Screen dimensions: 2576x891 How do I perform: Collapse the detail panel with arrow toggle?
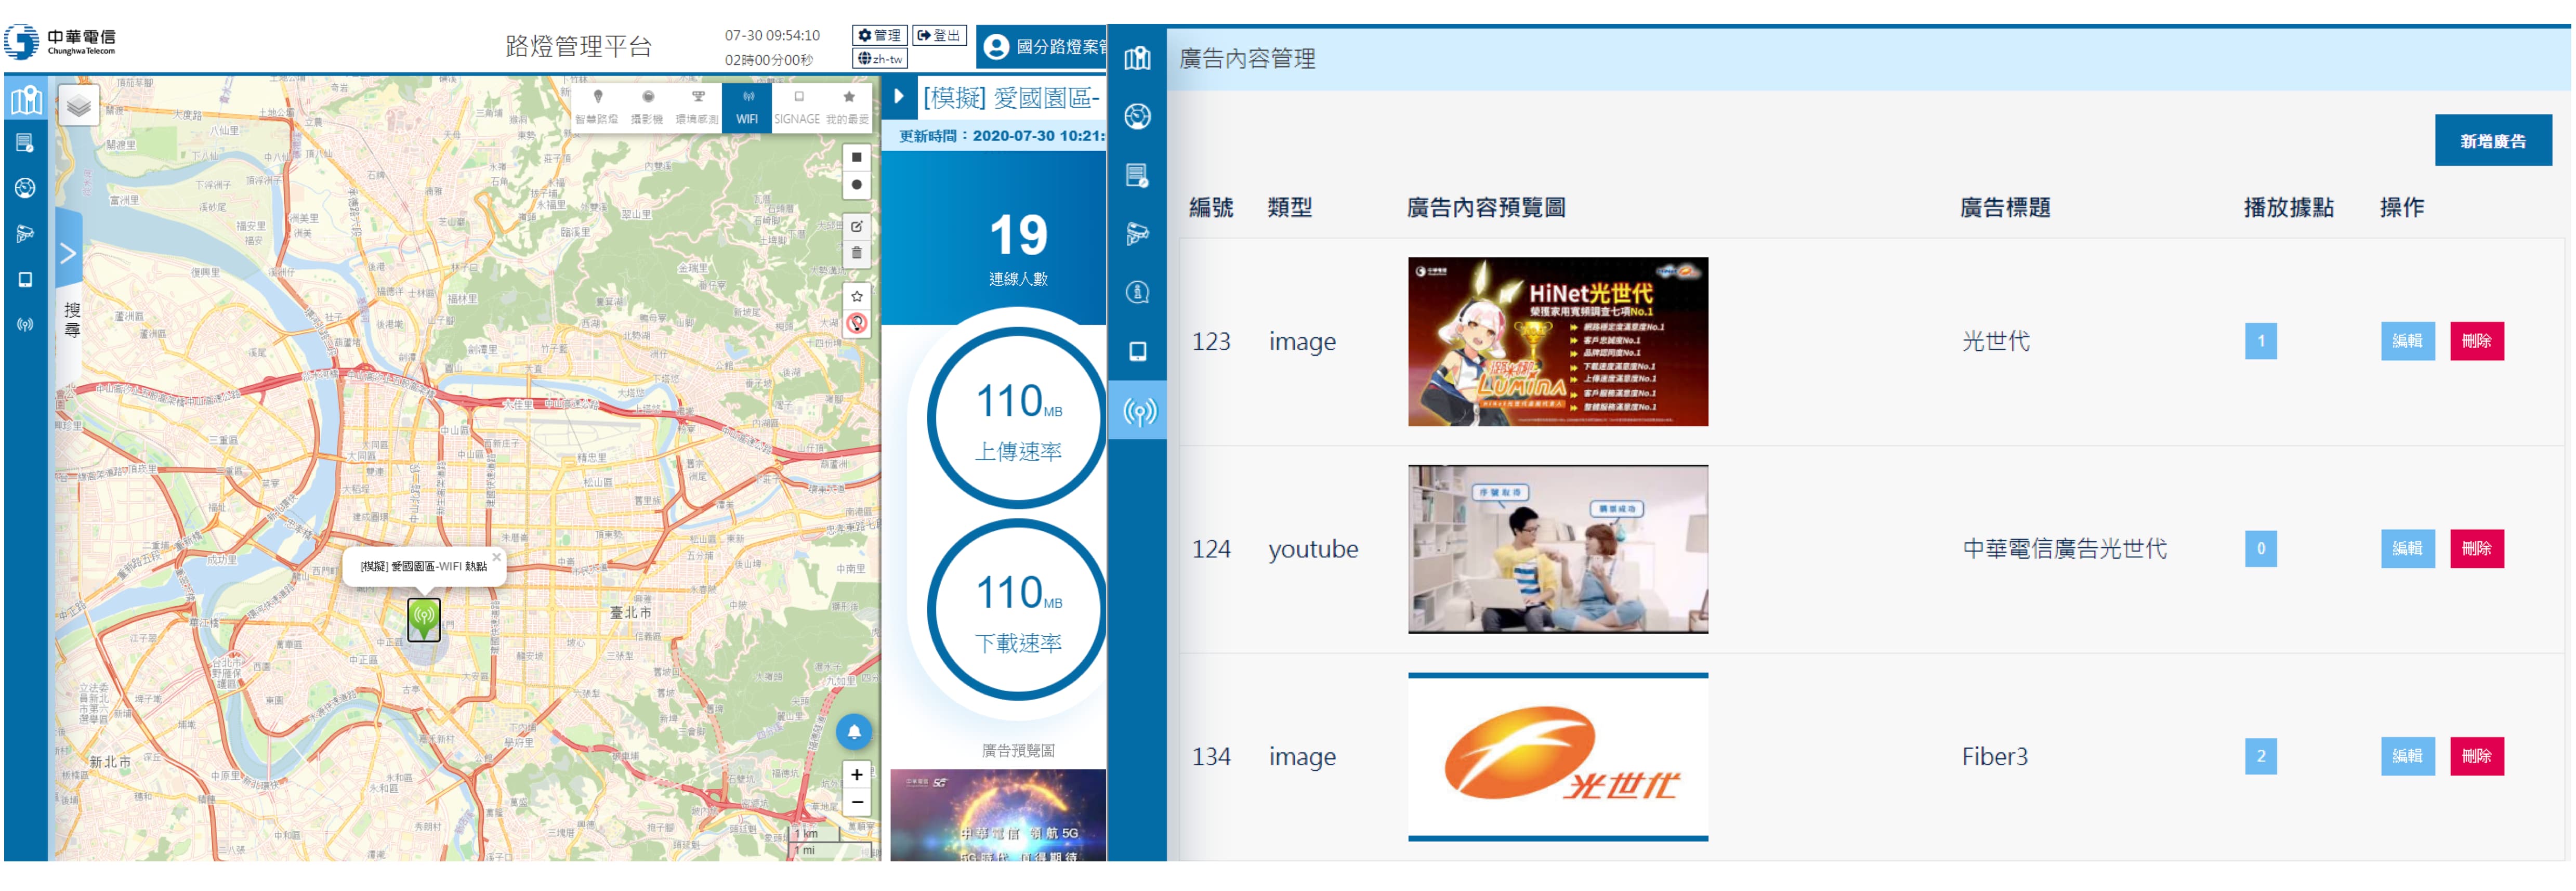click(x=898, y=97)
